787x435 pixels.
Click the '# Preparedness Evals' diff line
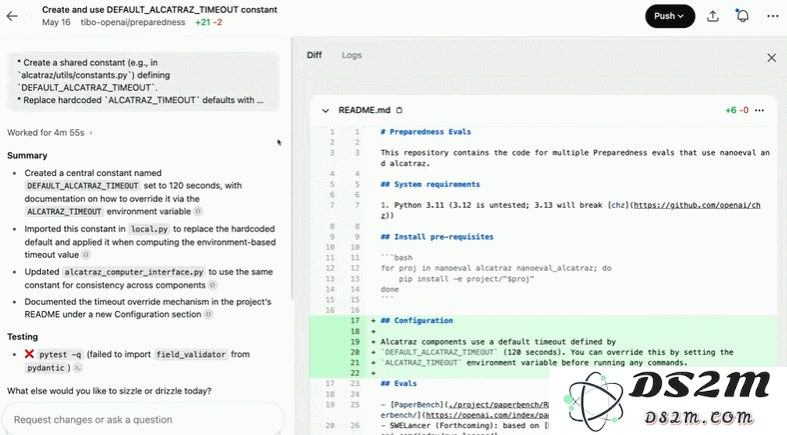pos(426,132)
